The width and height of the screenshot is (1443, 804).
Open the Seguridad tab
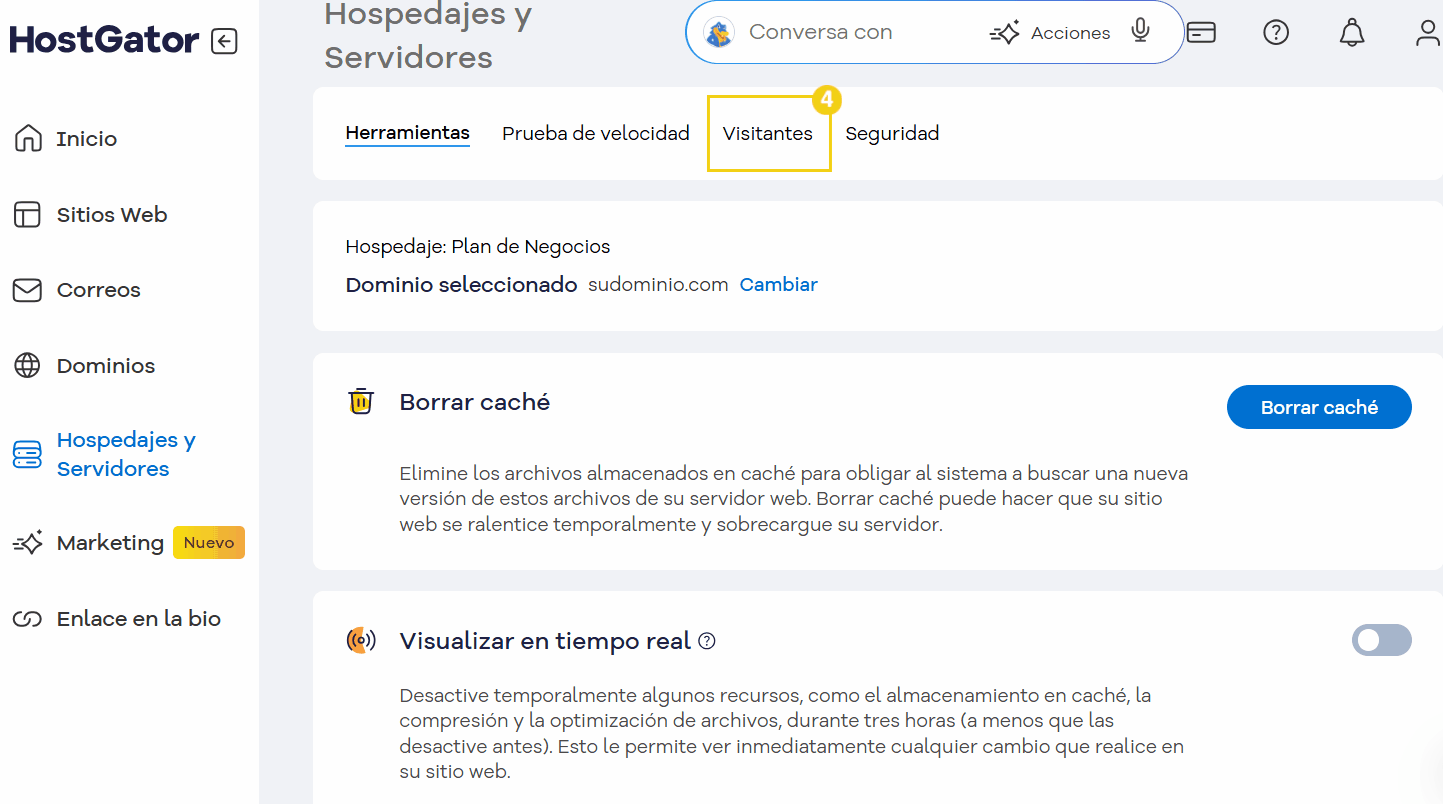tap(891, 133)
